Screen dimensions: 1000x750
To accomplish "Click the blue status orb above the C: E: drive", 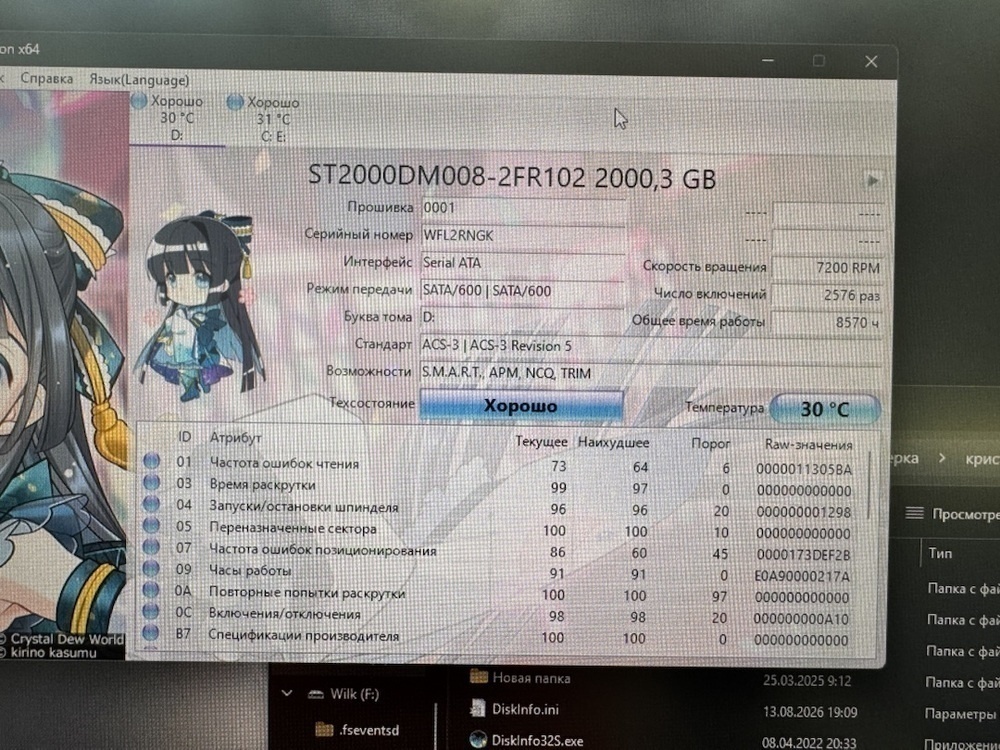I will (235, 102).
